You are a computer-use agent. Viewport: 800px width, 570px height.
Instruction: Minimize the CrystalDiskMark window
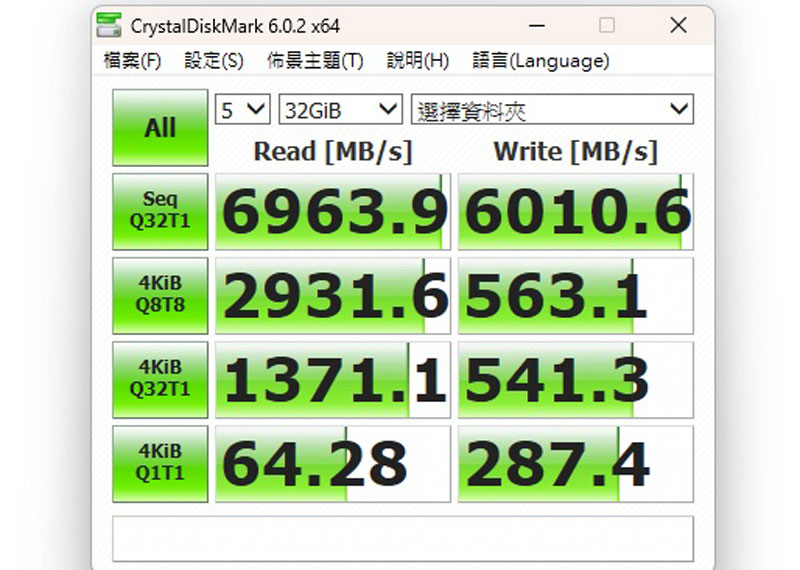pyautogui.click(x=536, y=25)
